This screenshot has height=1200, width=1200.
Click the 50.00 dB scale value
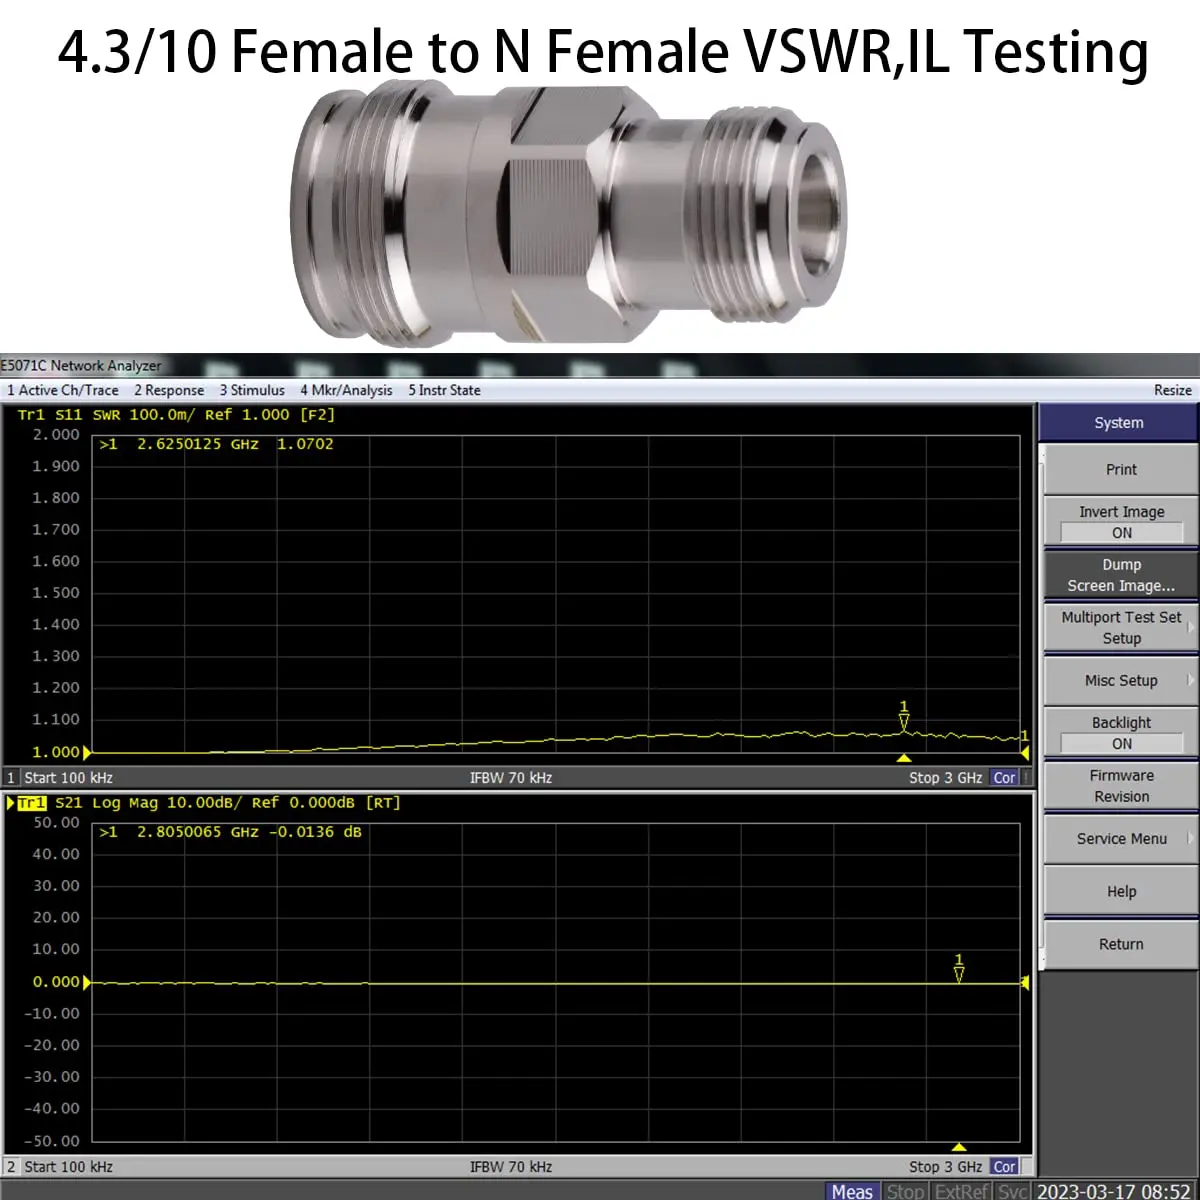pos(56,823)
